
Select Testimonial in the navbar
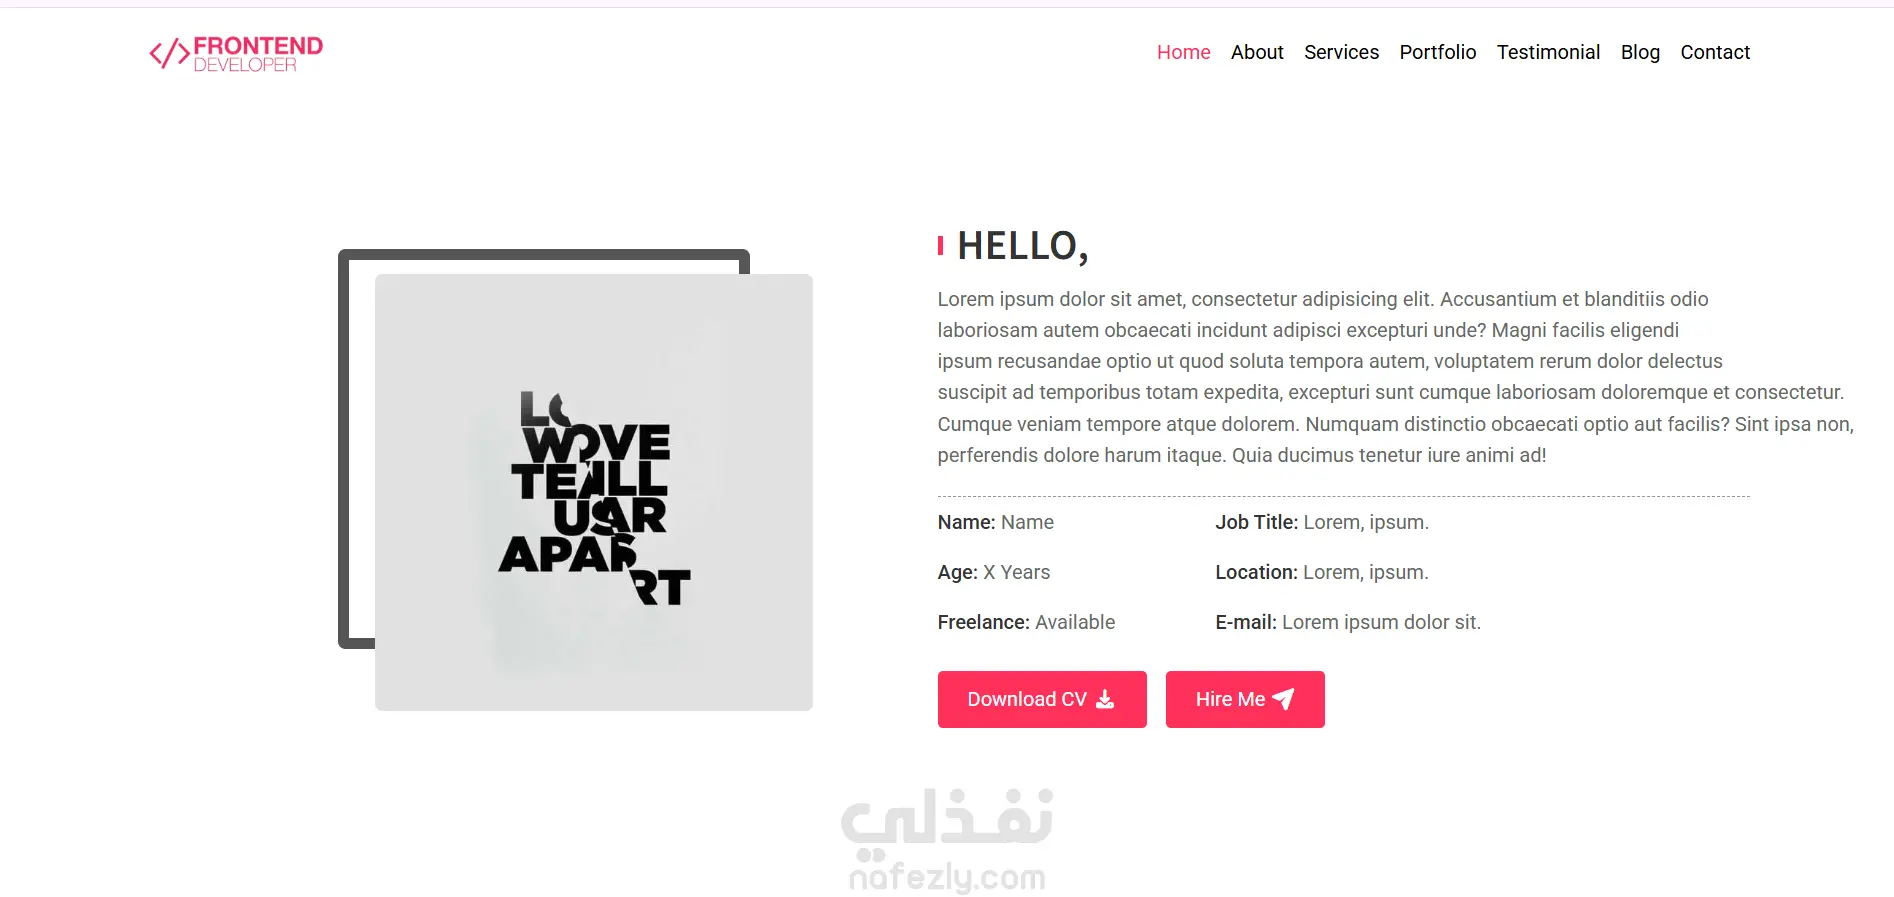click(x=1548, y=52)
